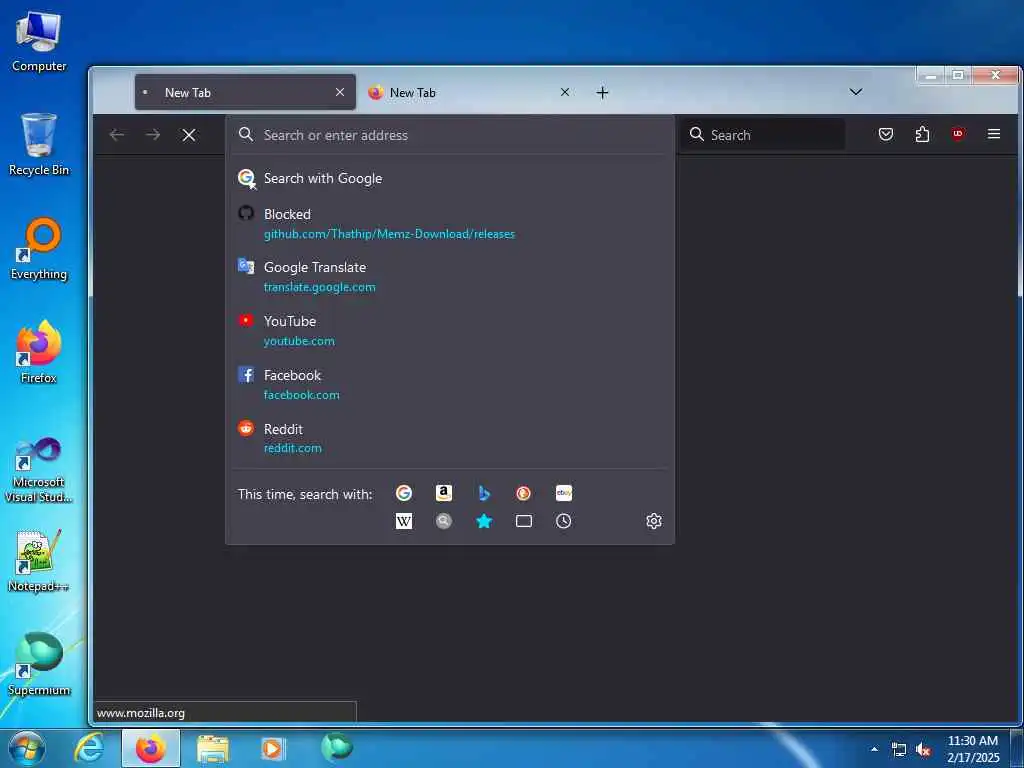The width and height of the screenshot is (1024, 768).
Task: Switch to the second New Tab with Firefox logo
Action: (x=470, y=92)
